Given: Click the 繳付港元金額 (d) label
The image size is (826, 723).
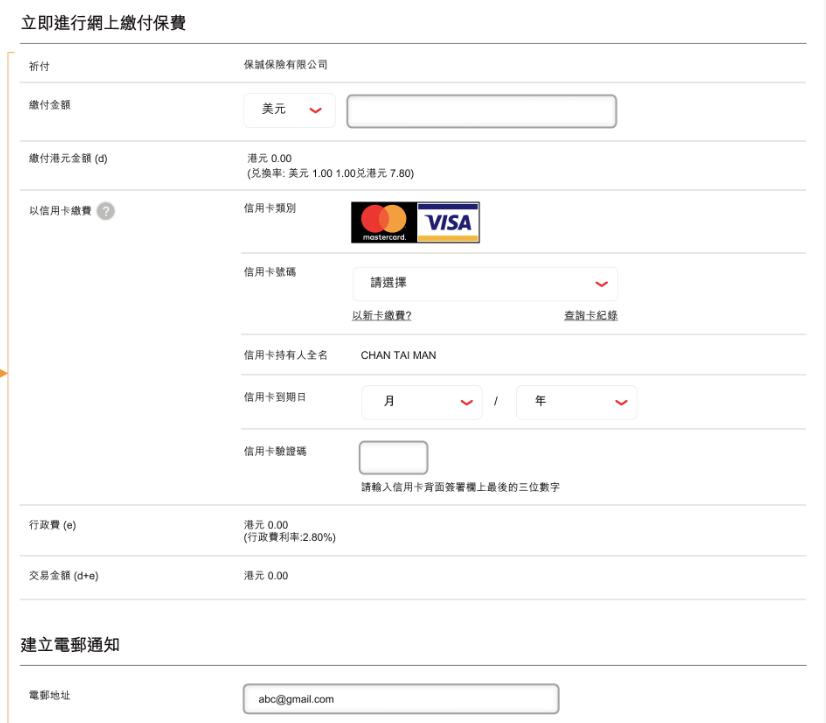Looking at the screenshot, I should (68, 158).
